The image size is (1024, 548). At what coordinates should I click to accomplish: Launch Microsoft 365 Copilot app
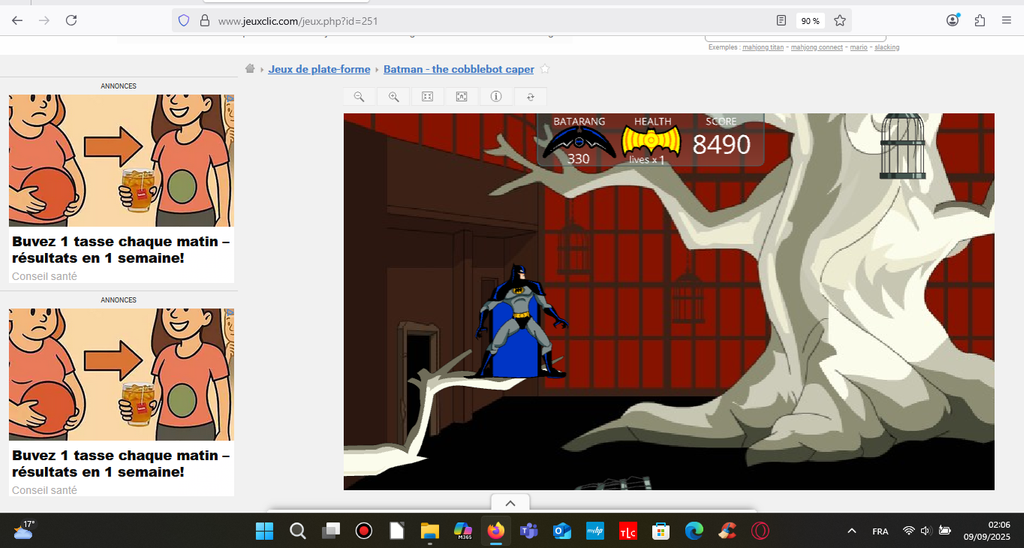(463, 531)
